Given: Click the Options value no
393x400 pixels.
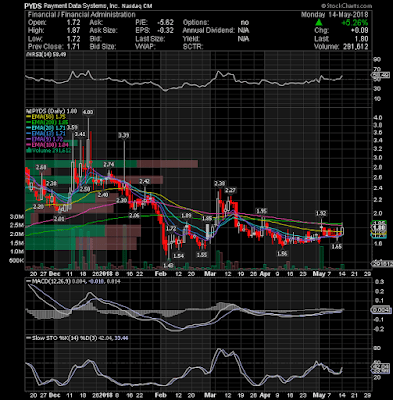Looking at the screenshot, I should click(244, 23).
